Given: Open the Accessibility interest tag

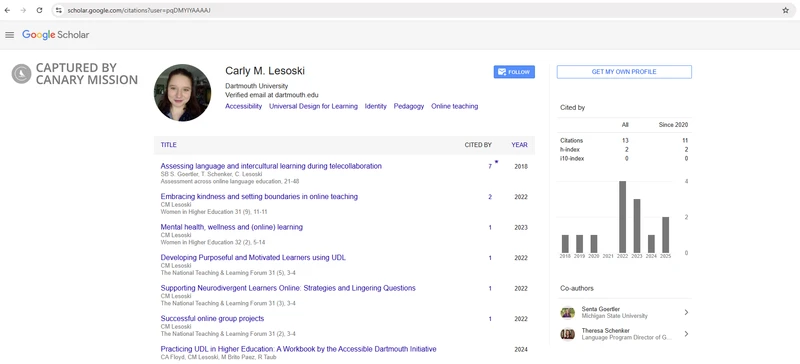Looking at the screenshot, I should pos(243,106).
